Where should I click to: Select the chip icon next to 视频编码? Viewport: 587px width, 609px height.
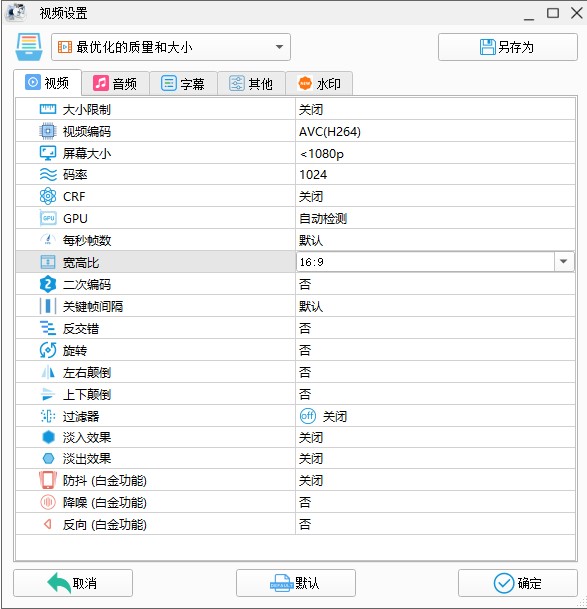click(x=48, y=131)
